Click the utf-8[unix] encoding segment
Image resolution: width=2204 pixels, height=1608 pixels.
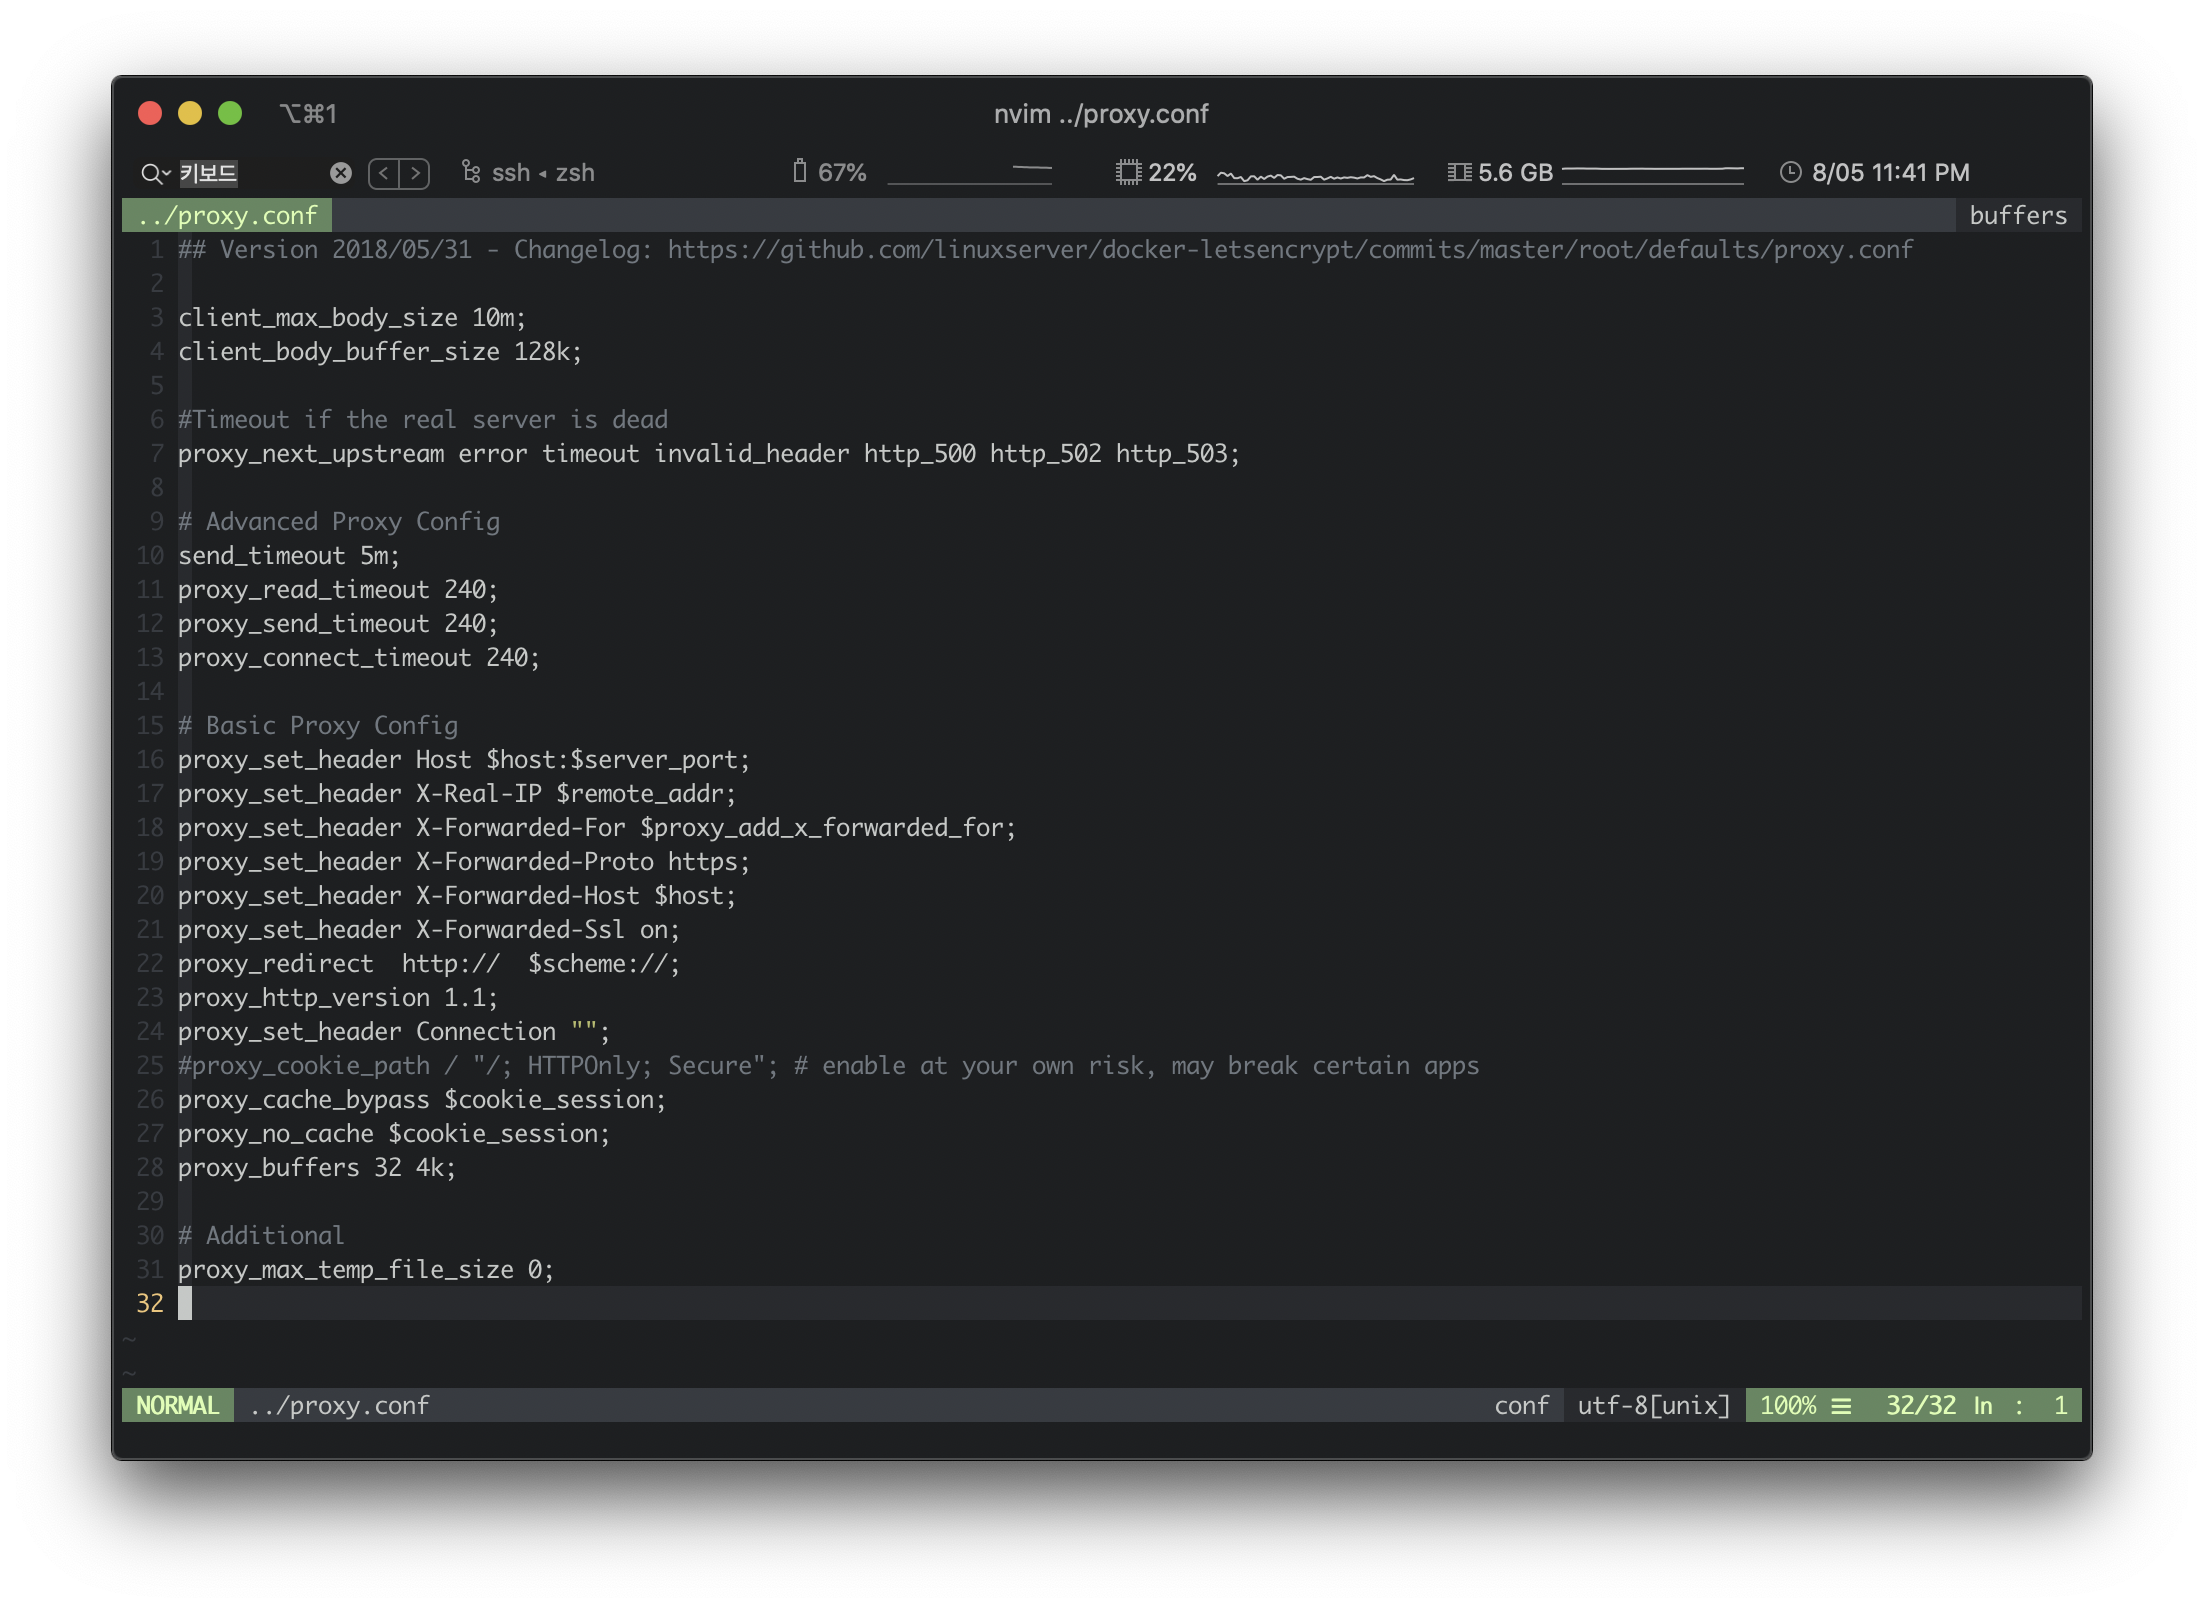point(1653,1405)
